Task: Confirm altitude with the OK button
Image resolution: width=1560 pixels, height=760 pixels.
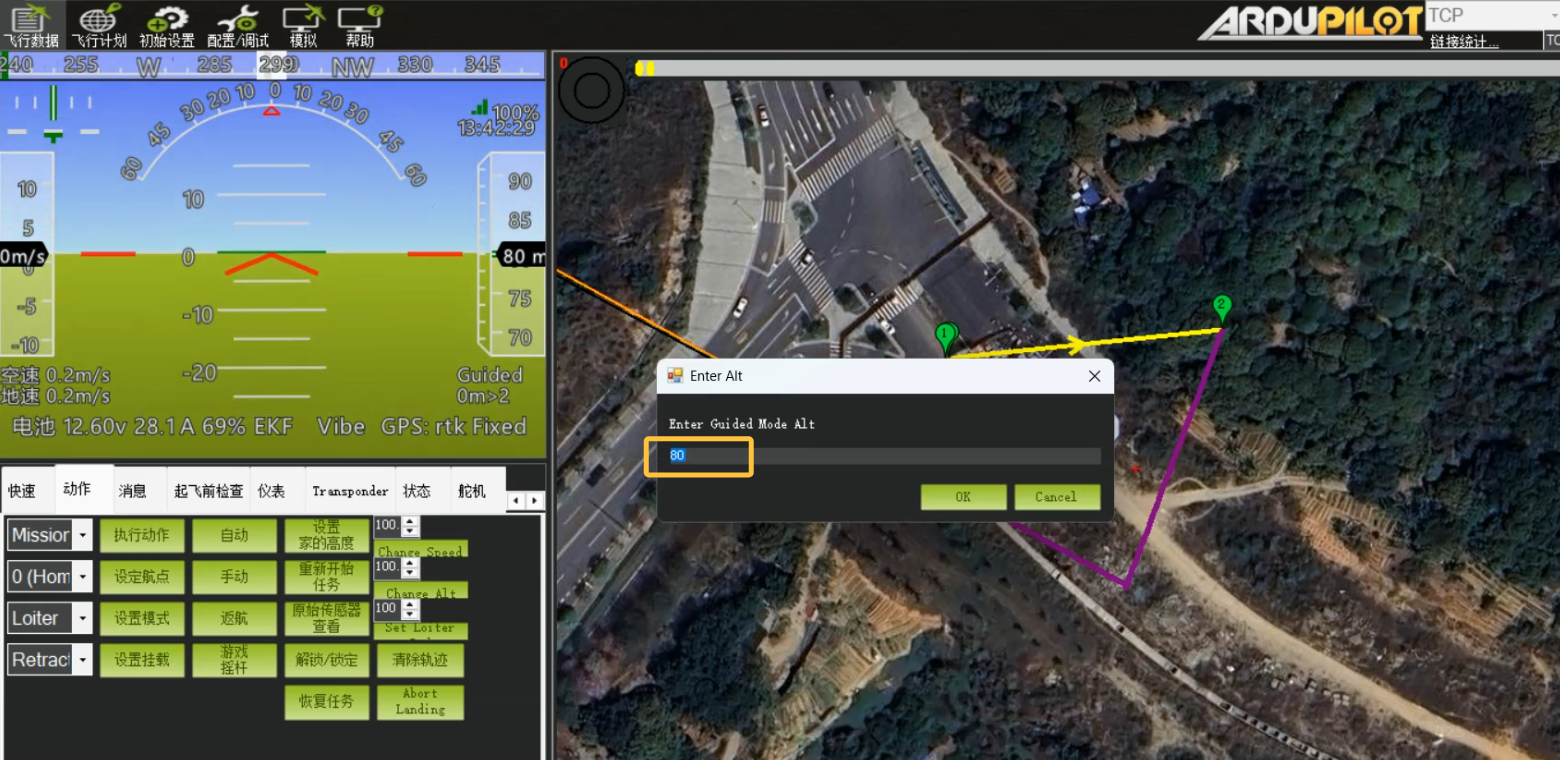Action: (x=962, y=497)
